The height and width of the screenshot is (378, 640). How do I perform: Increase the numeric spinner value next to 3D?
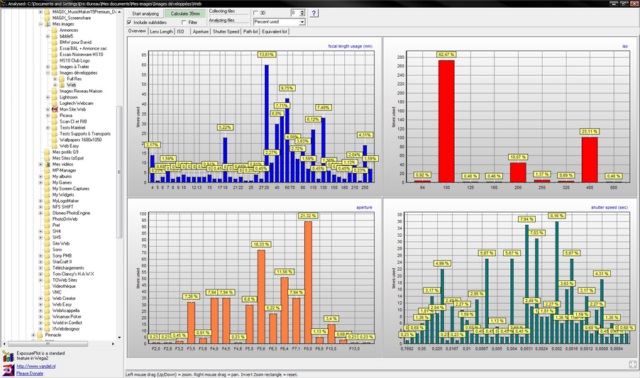pyautogui.click(x=302, y=11)
